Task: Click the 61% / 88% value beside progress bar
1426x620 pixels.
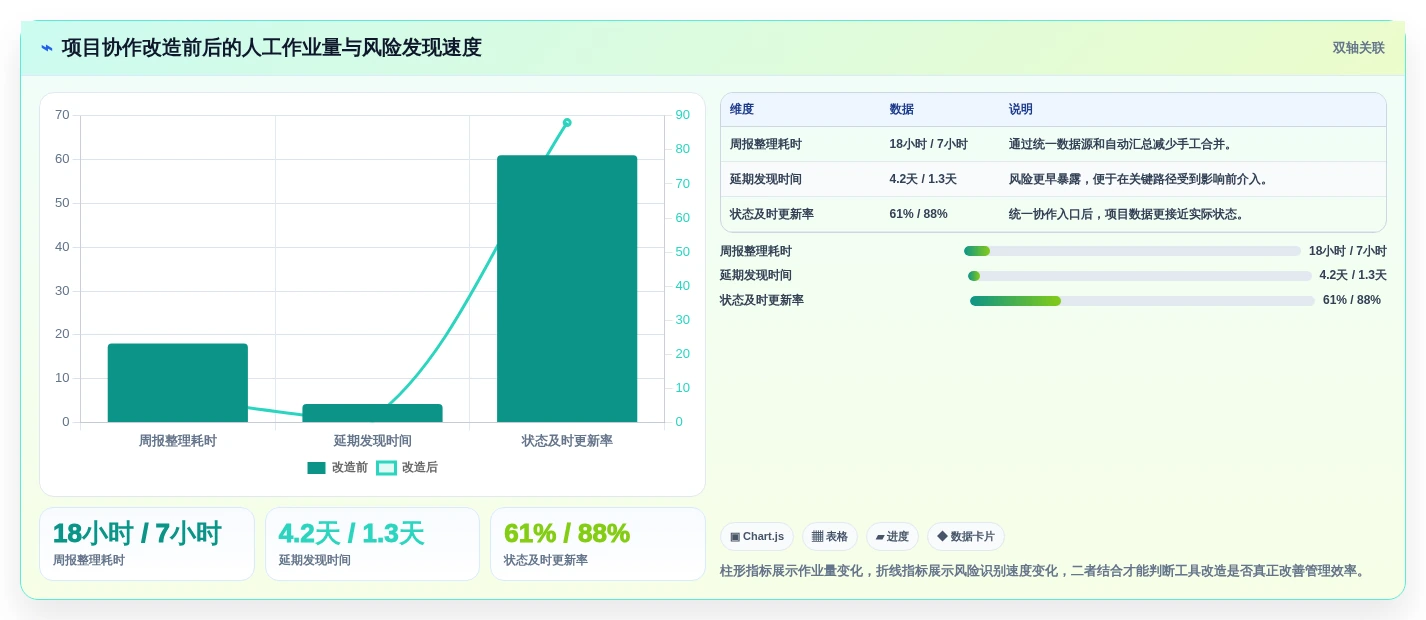Action: click(x=1352, y=301)
